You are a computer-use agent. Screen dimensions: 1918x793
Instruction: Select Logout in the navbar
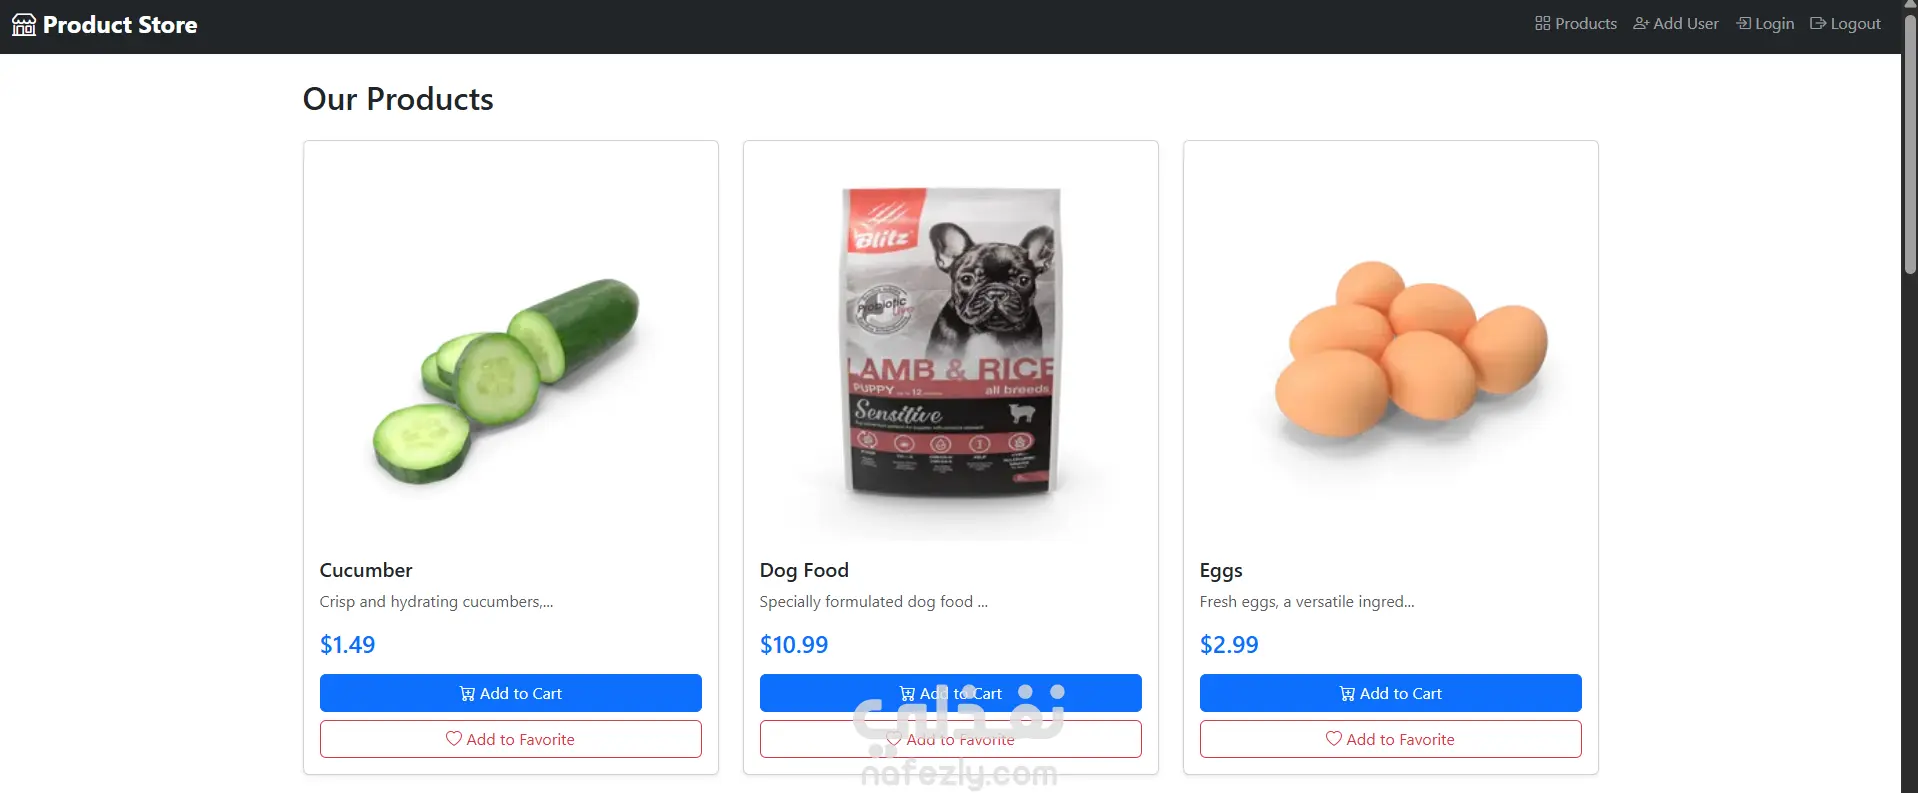1845,23
